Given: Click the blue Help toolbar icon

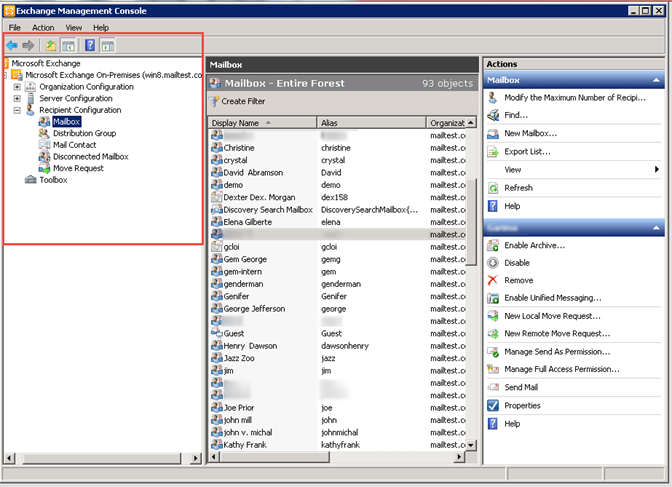Looking at the screenshot, I should 90,45.
